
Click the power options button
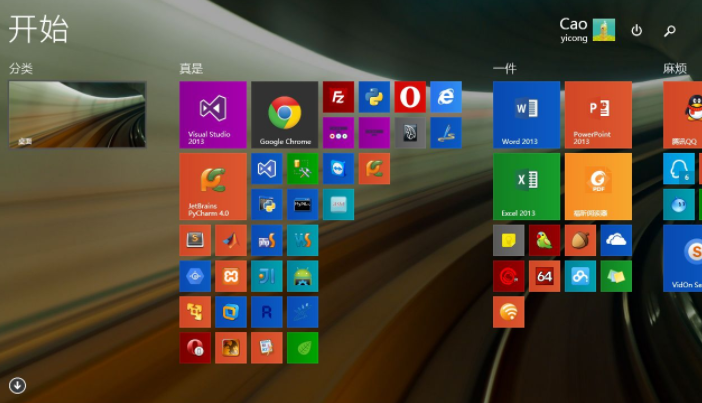point(637,31)
